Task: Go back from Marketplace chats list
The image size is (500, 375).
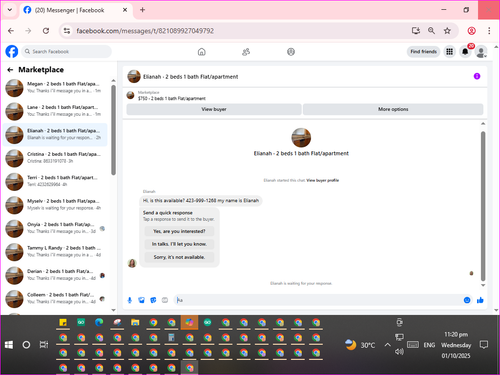Action: tap(10, 70)
